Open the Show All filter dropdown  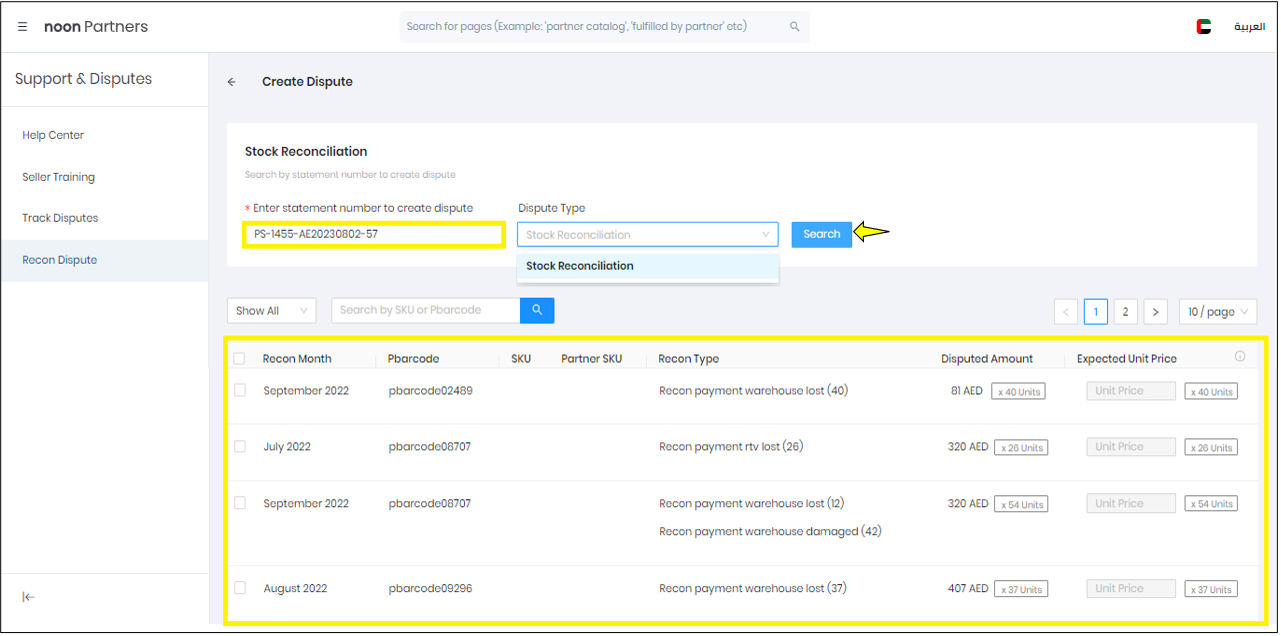pos(270,310)
